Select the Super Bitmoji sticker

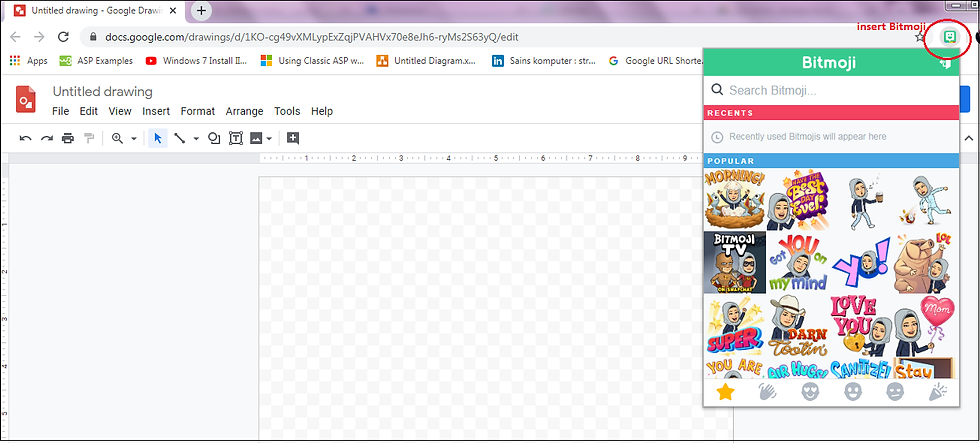coord(735,326)
